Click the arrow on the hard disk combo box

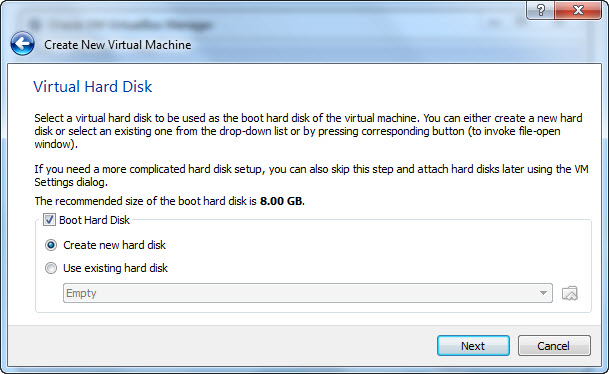pyautogui.click(x=543, y=293)
